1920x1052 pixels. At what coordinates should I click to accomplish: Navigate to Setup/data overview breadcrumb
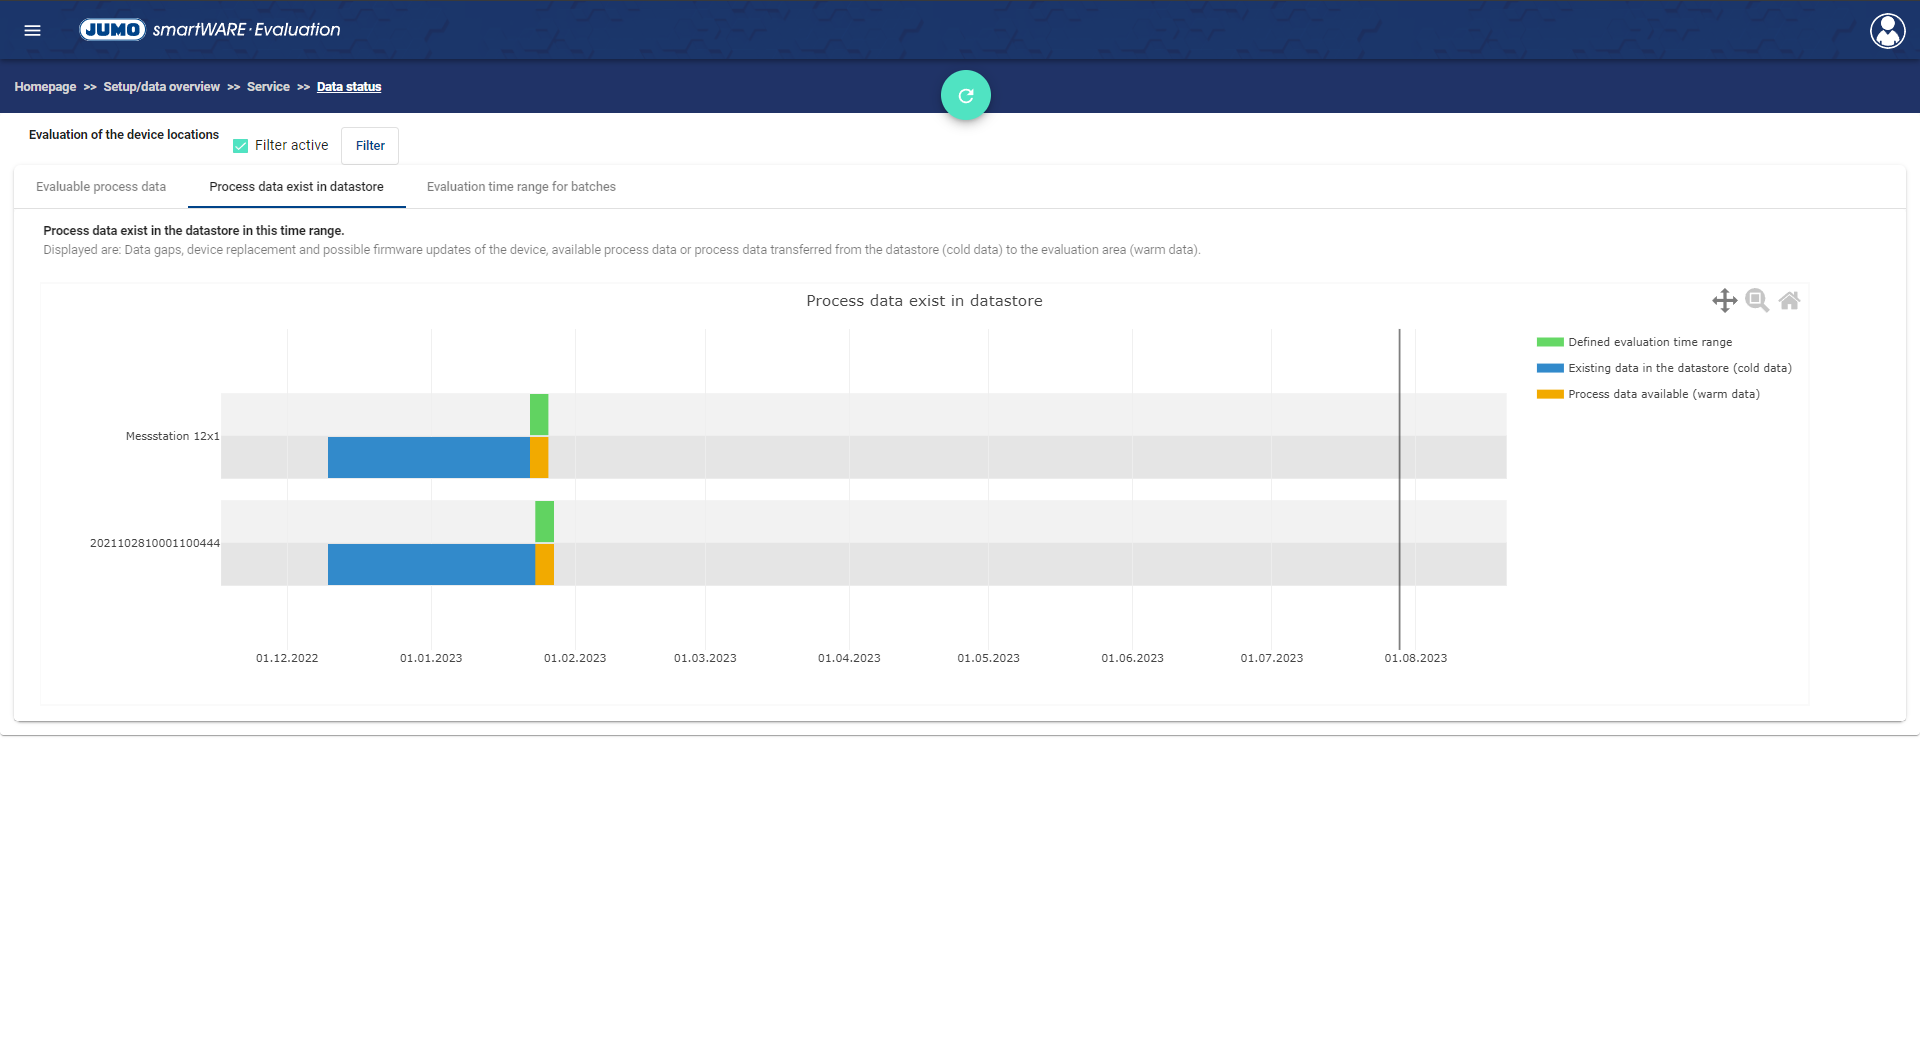click(161, 87)
